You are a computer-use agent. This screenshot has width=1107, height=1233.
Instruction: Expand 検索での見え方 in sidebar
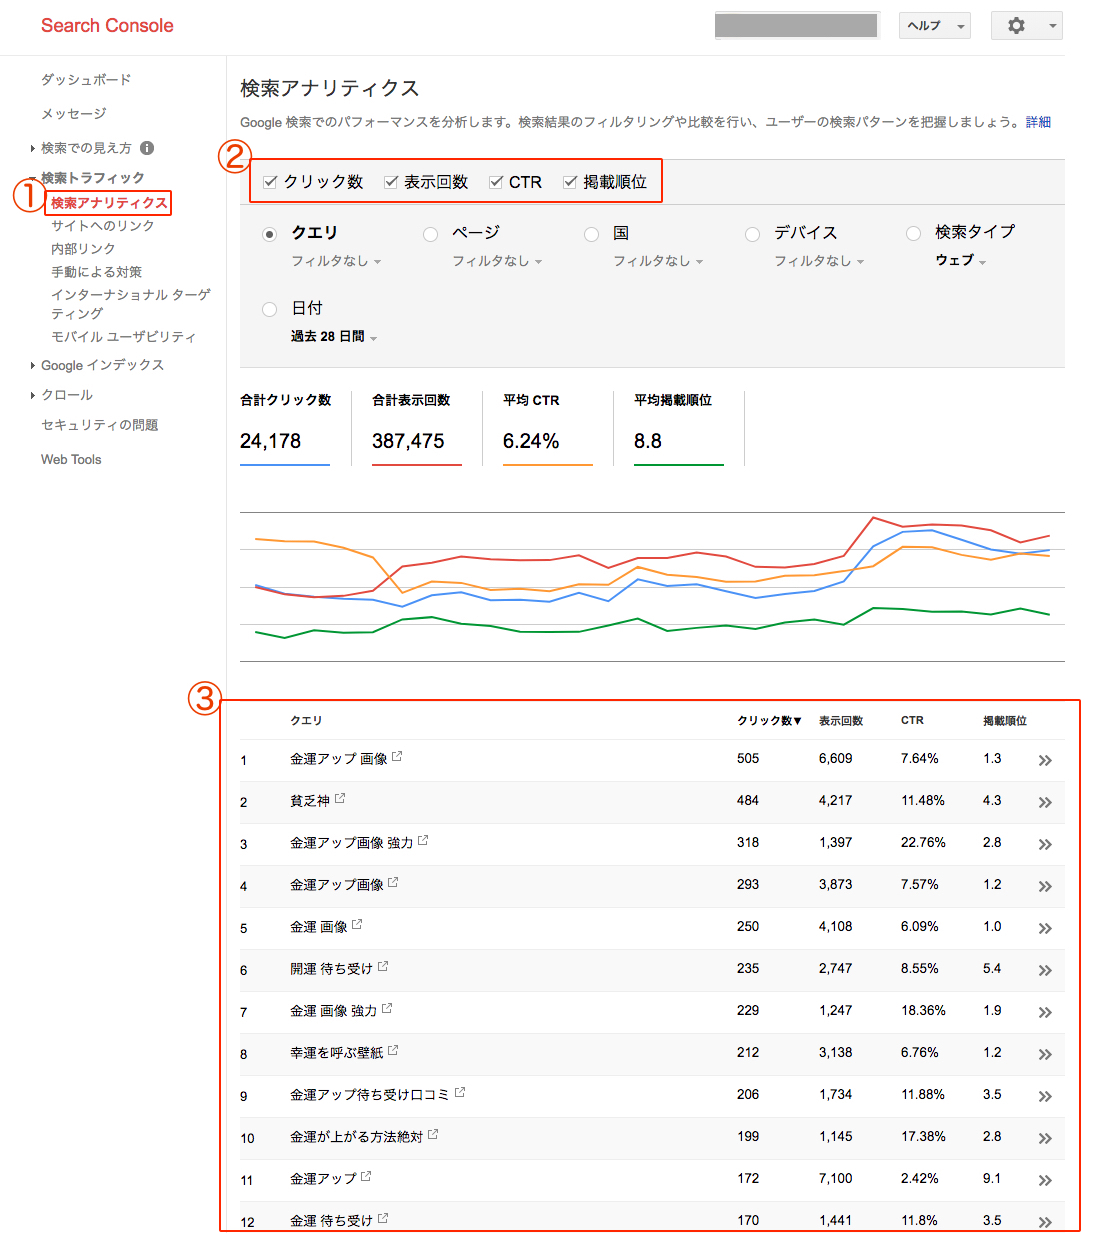pos(33,148)
